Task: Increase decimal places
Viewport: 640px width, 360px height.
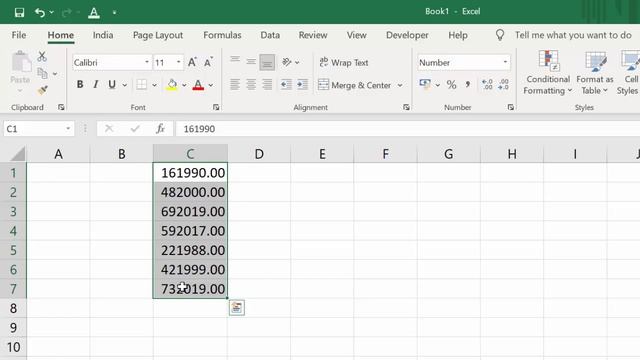Action: pyautogui.click(x=487, y=84)
